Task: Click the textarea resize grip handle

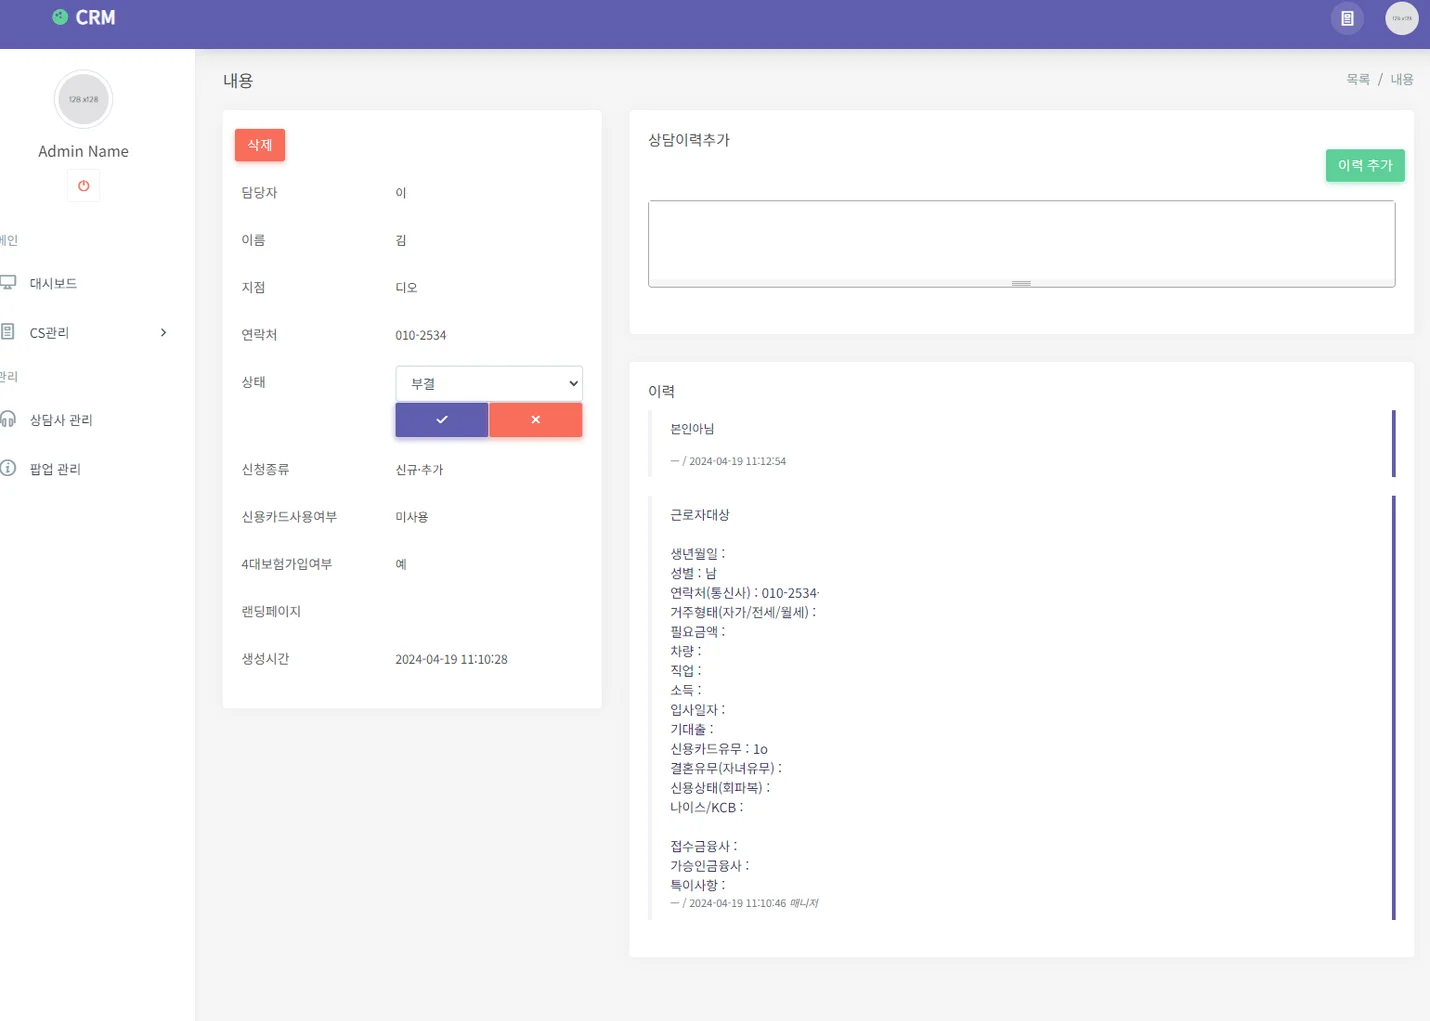Action: point(1021,283)
